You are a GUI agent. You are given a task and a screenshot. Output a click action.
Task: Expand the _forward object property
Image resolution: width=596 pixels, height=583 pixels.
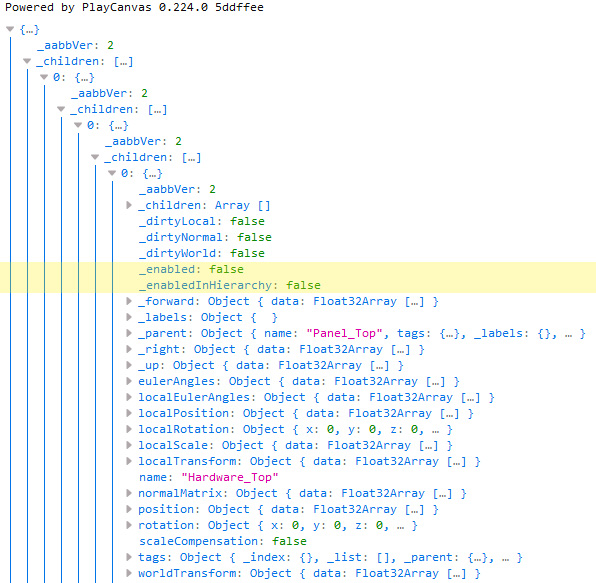[129, 301]
